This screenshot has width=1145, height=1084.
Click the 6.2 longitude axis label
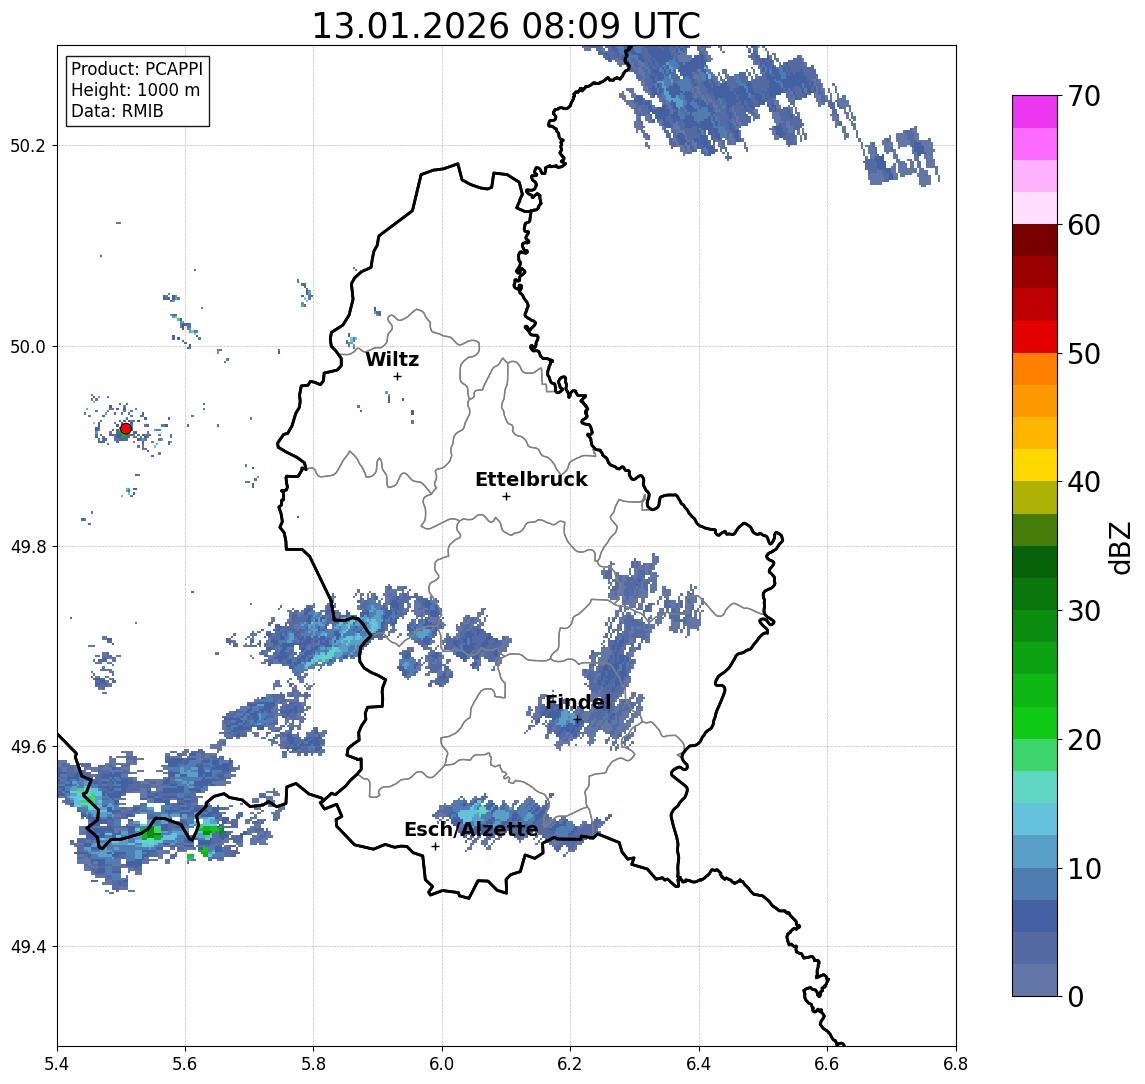(x=570, y=1064)
